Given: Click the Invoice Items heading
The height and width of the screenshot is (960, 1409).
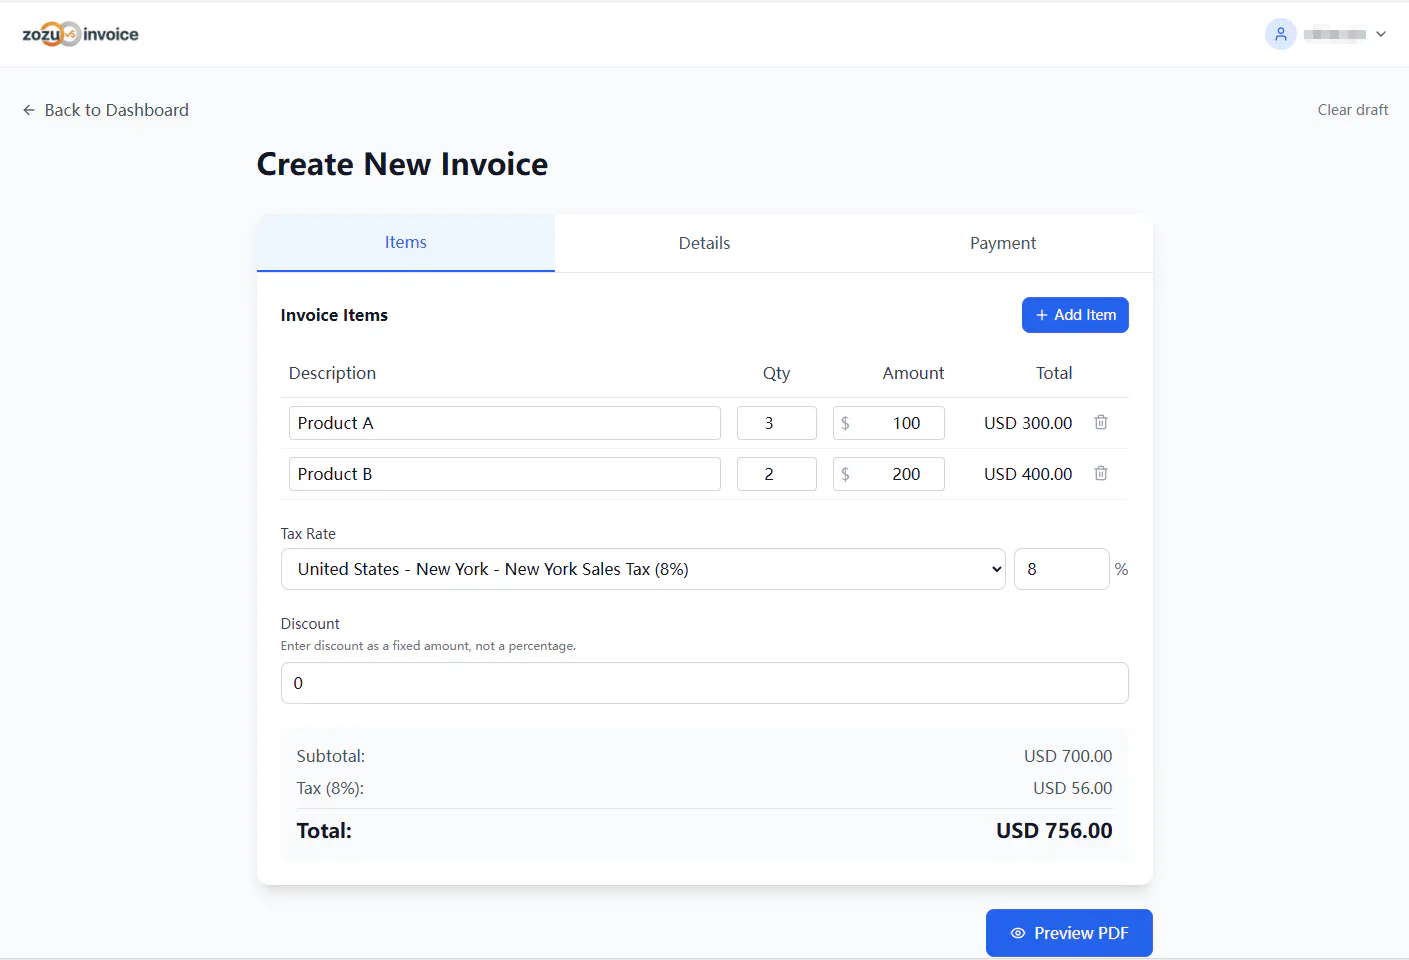Looking at the screenshot, I should (x=334, y=315).
